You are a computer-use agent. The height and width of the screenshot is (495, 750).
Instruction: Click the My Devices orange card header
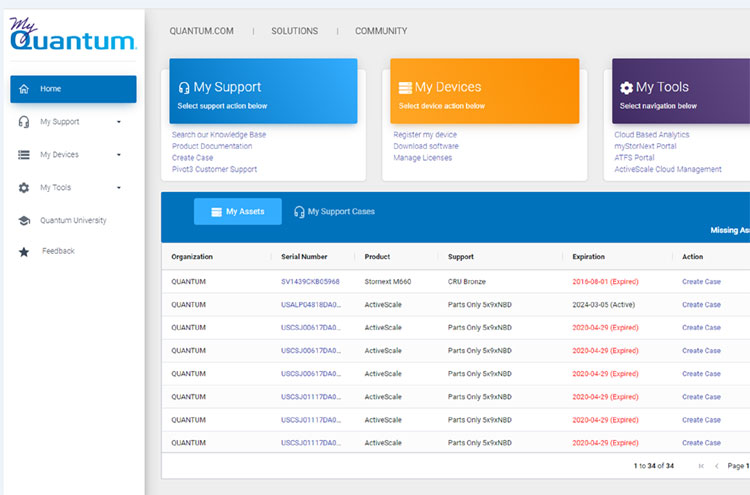point(485,91)
